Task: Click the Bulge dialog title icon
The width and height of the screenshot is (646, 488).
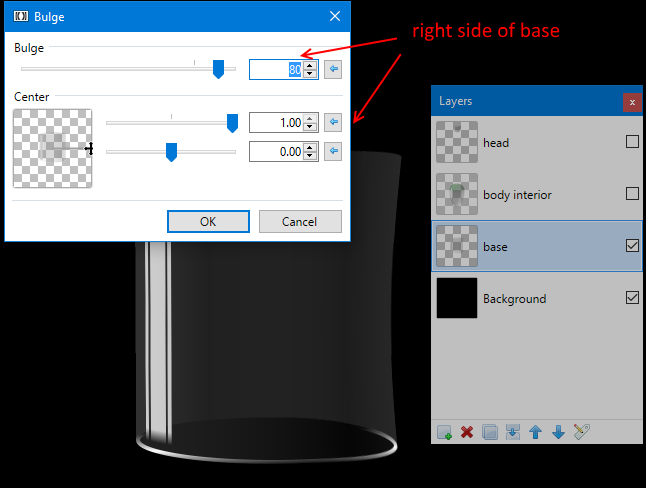Action: point(21,16)
